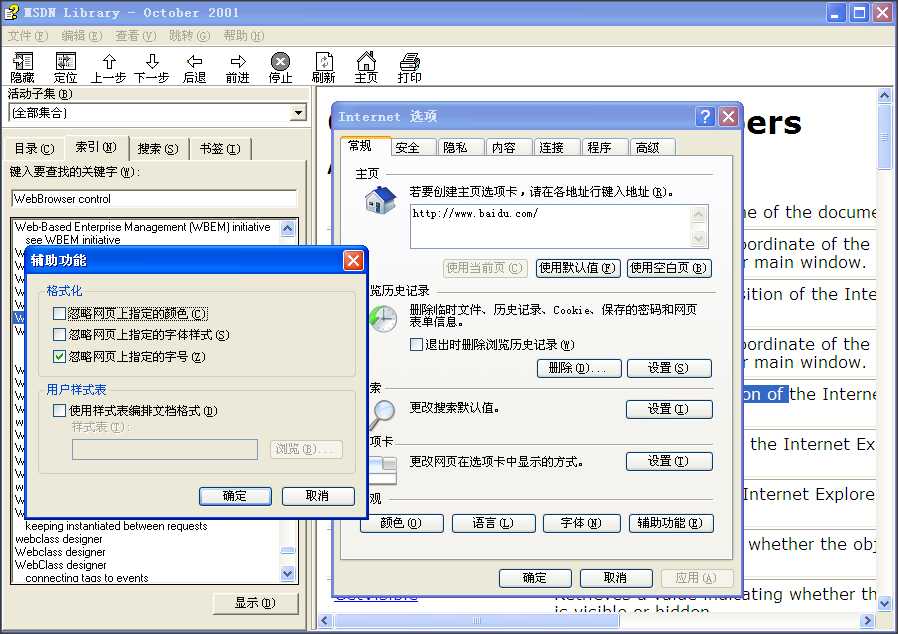This screenshot has height=634, width=898.
Task: Click the 打印 (Print) toolbar icon
Action: tap(409, 68)
